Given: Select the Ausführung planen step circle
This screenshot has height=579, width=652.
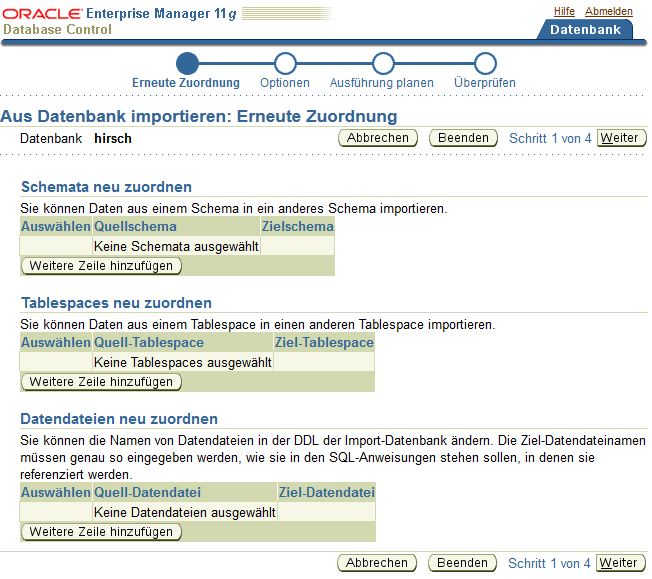Looking at the screenshot, I should pyautogui.click(x=383, y=63).
